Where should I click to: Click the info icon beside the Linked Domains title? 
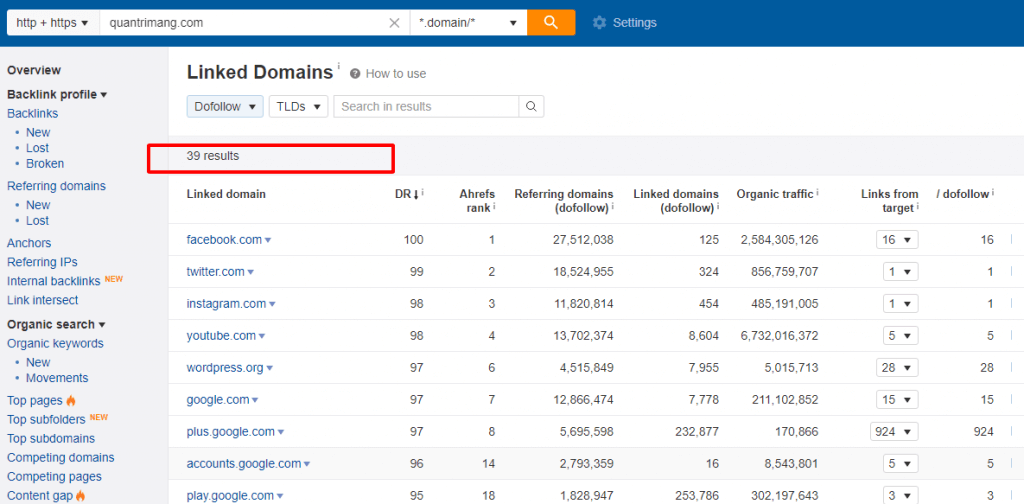(339, 66)
